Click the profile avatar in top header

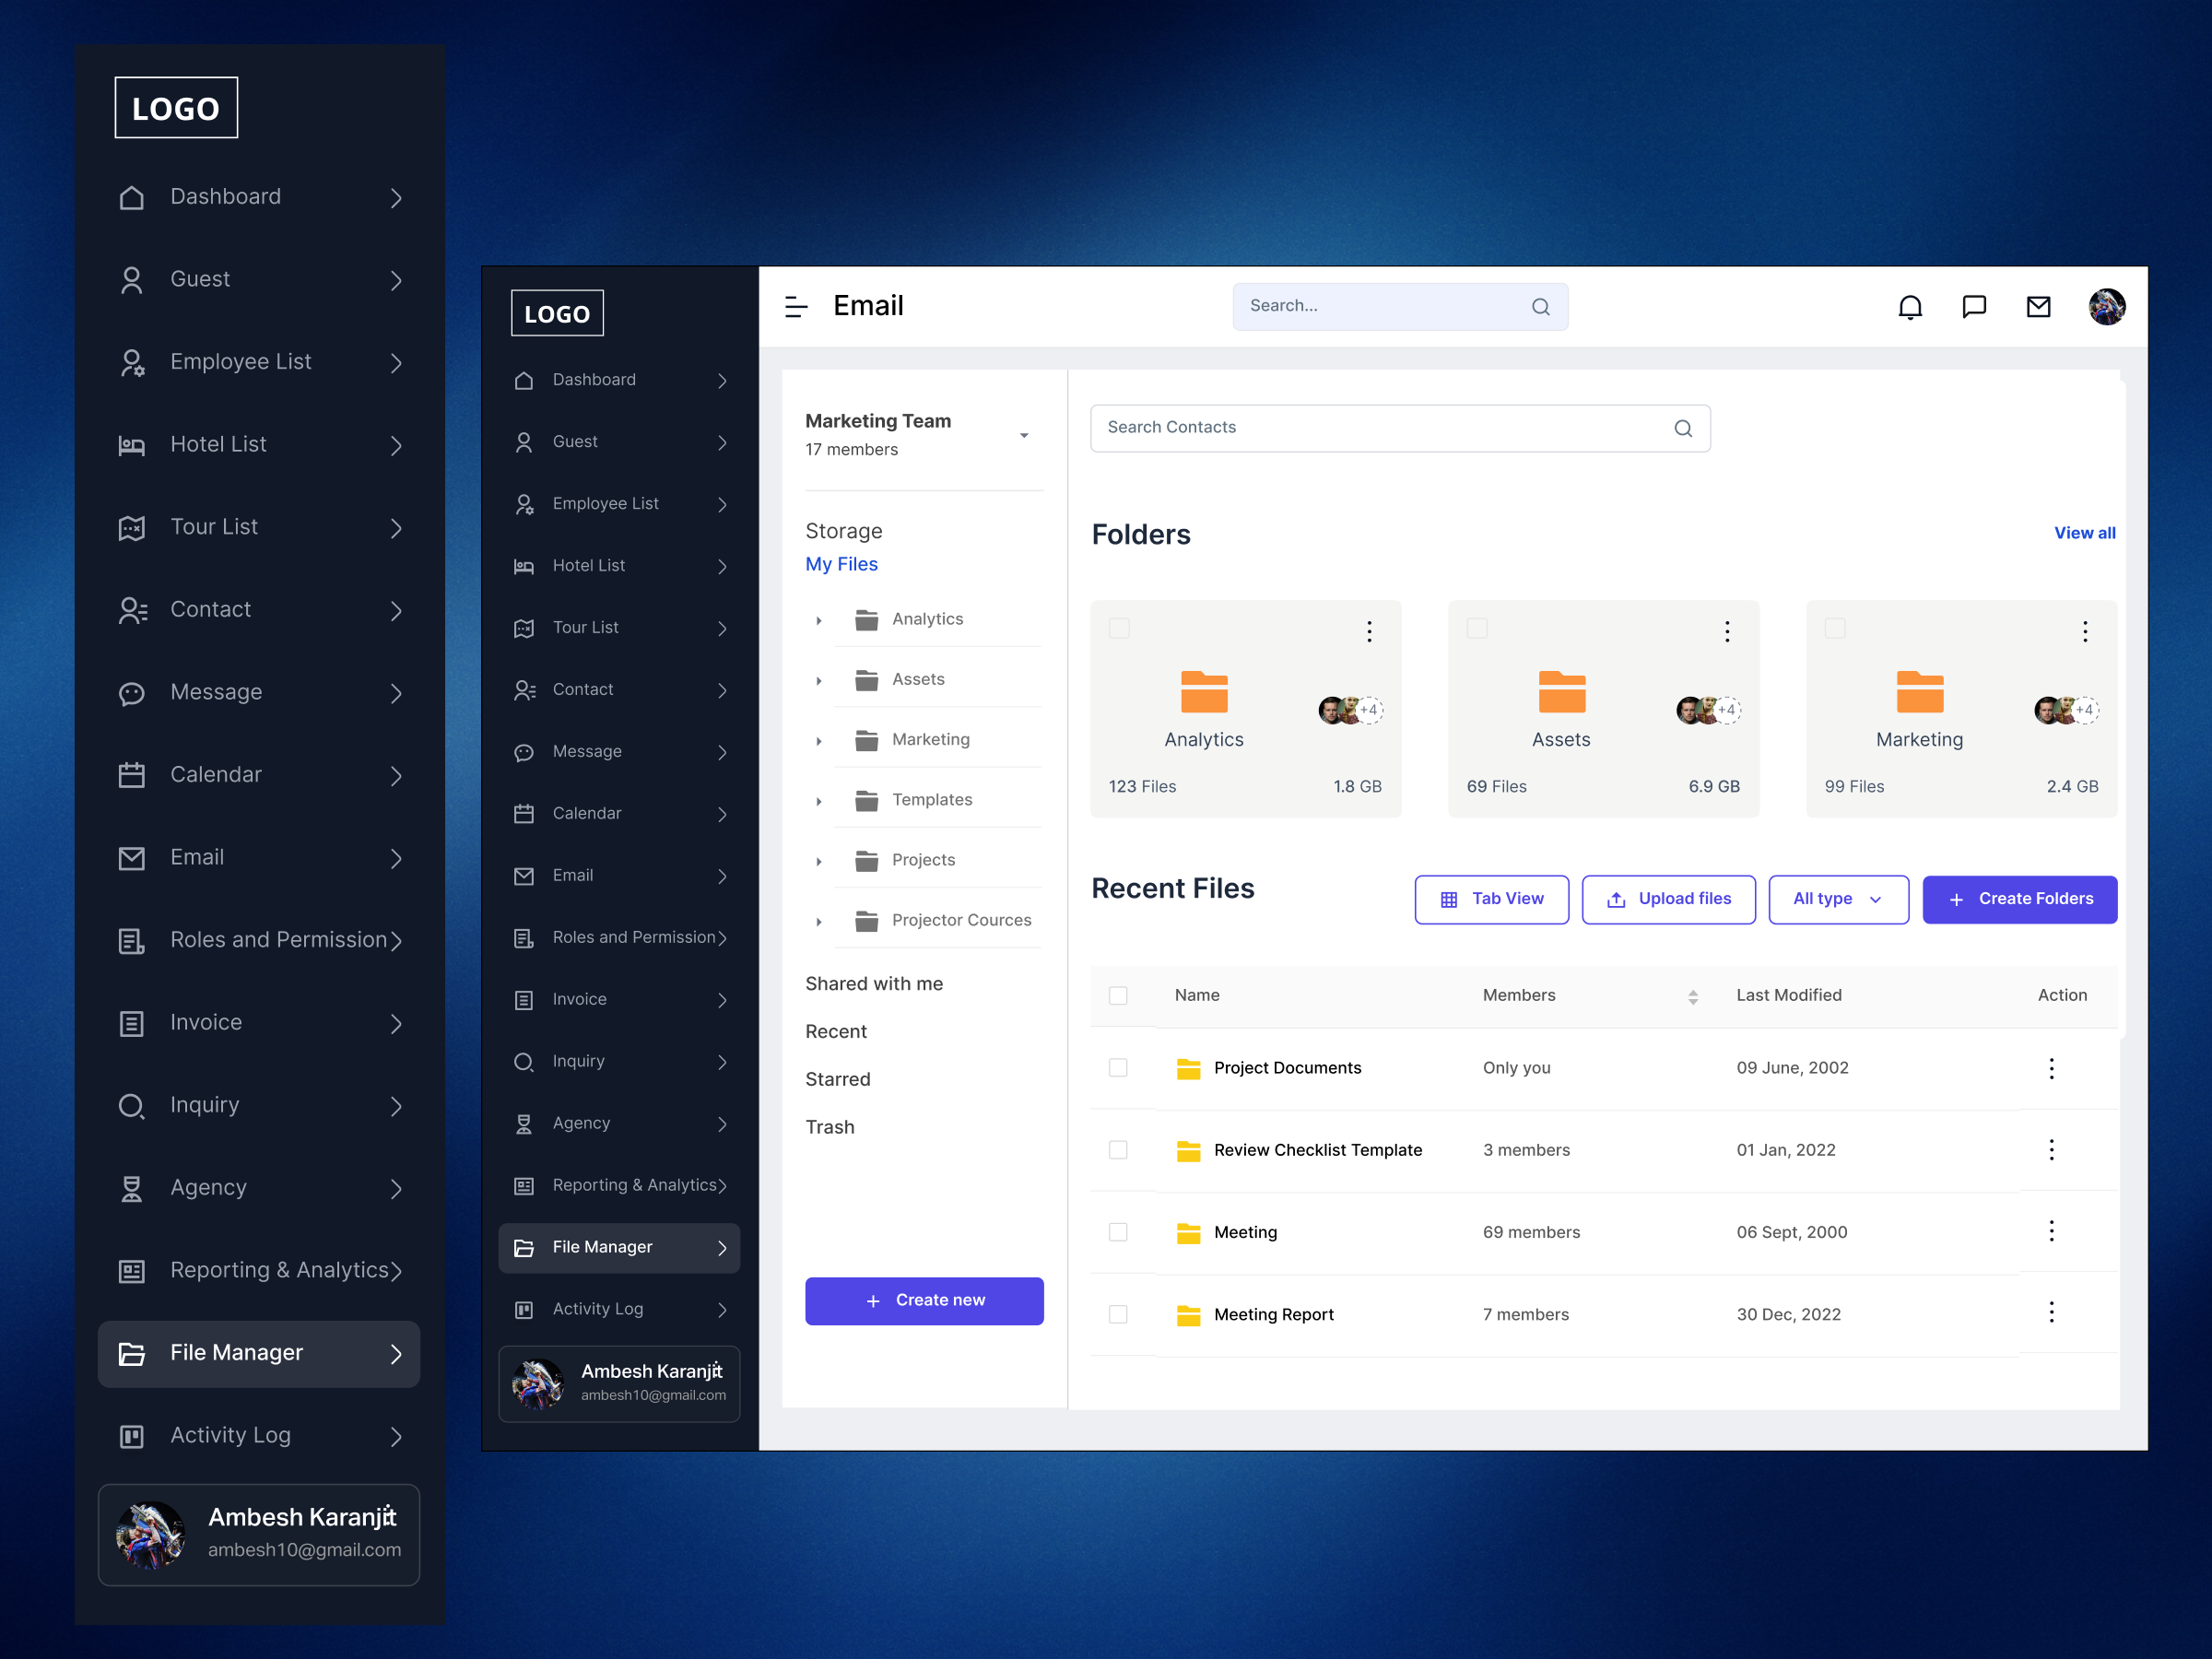pos(2107,307)
